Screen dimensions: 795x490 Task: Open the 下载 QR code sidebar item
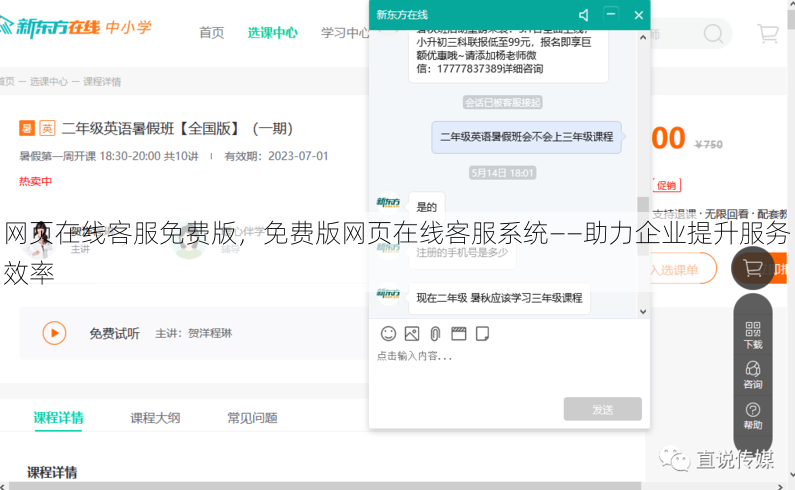[753, 335]
